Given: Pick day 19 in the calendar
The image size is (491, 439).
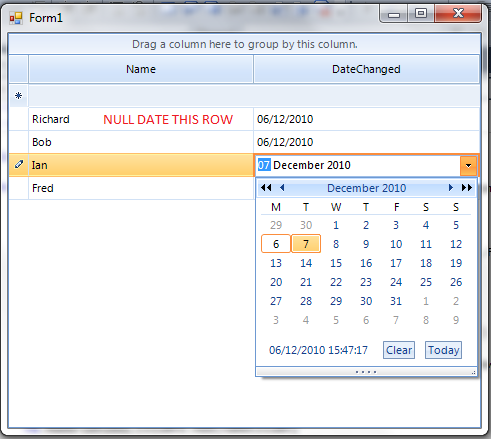Looking at the screenshot, I should click(x=456, y=263).
